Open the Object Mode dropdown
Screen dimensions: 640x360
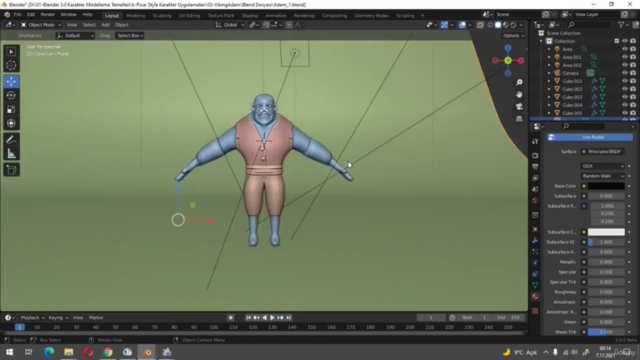coord(41,25)
